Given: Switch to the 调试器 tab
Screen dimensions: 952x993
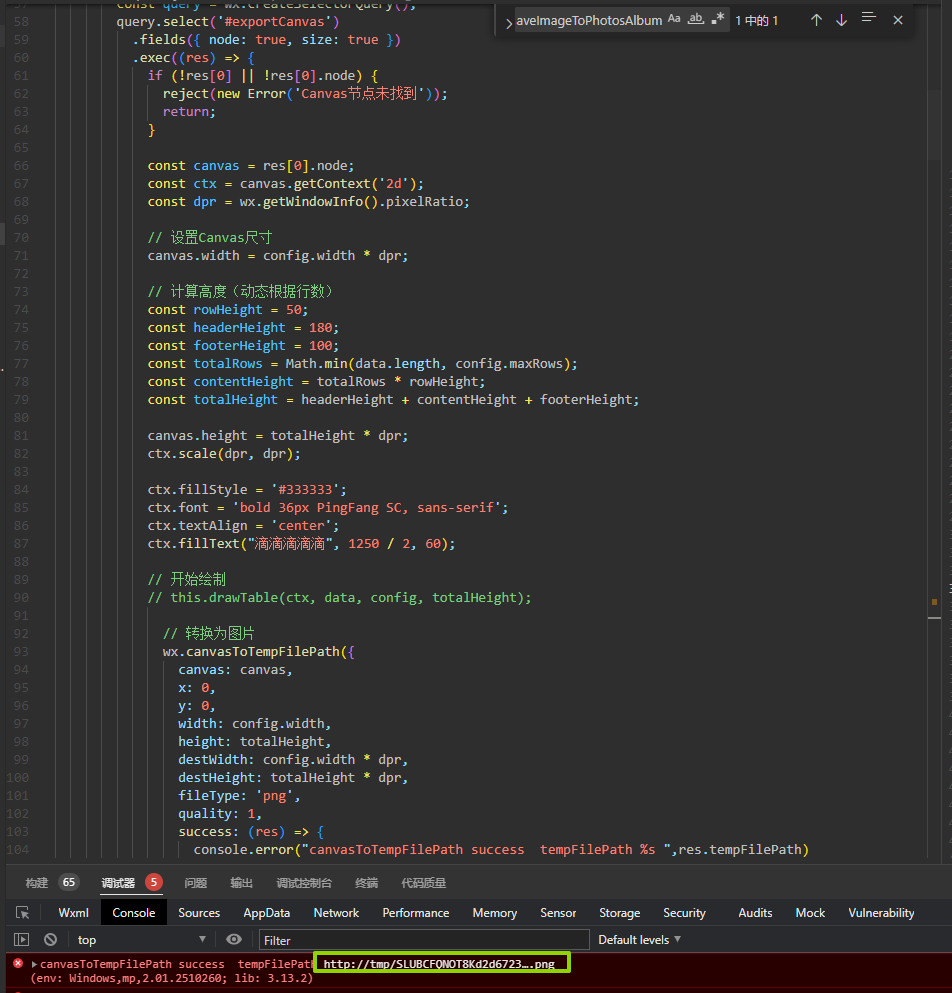Looking at the screenshot, I should [x=118, y=883].
